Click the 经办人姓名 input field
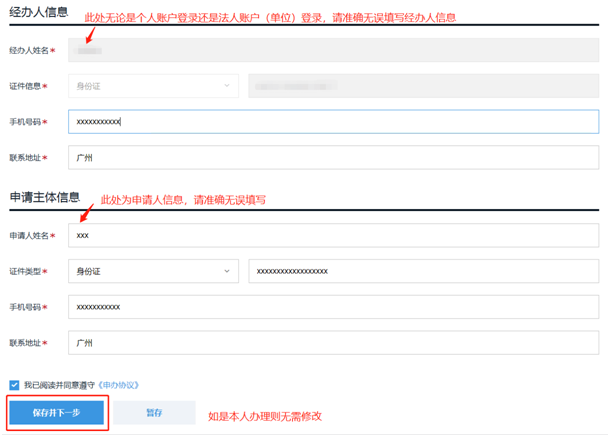 coord(333,50)
